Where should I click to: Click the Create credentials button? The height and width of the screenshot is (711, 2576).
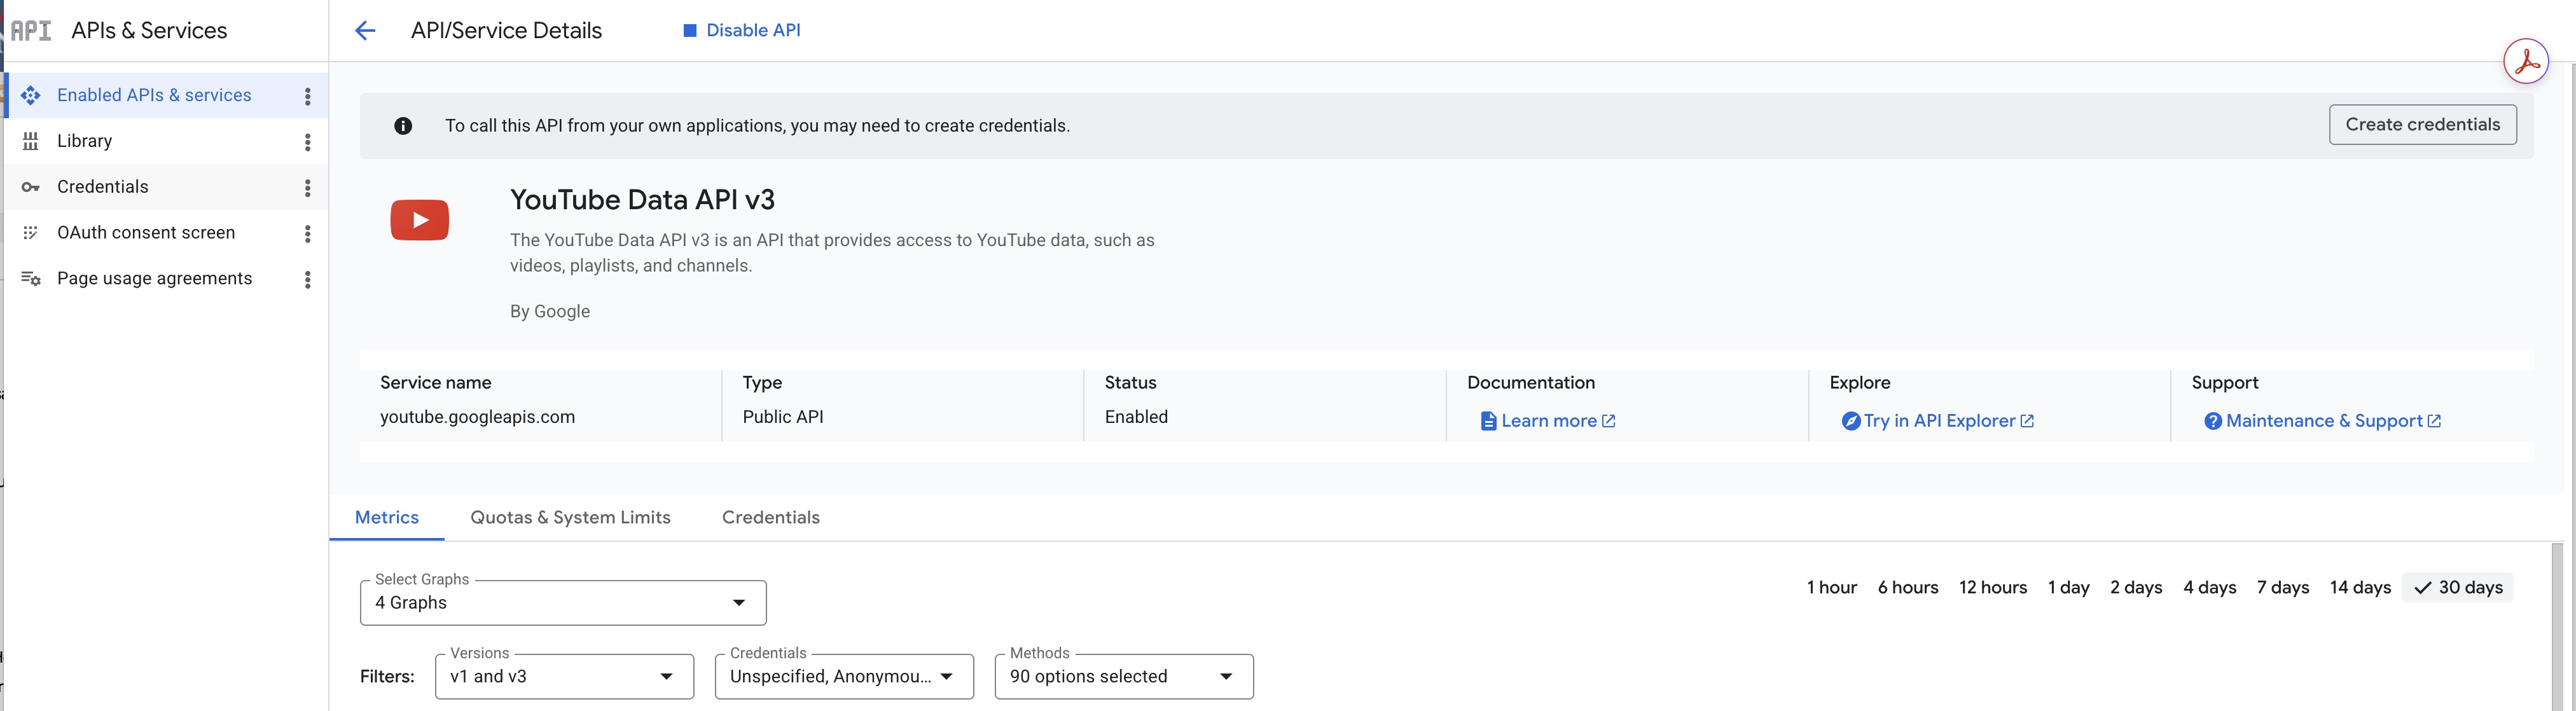pyautogui.click(x=2422, y=125)
